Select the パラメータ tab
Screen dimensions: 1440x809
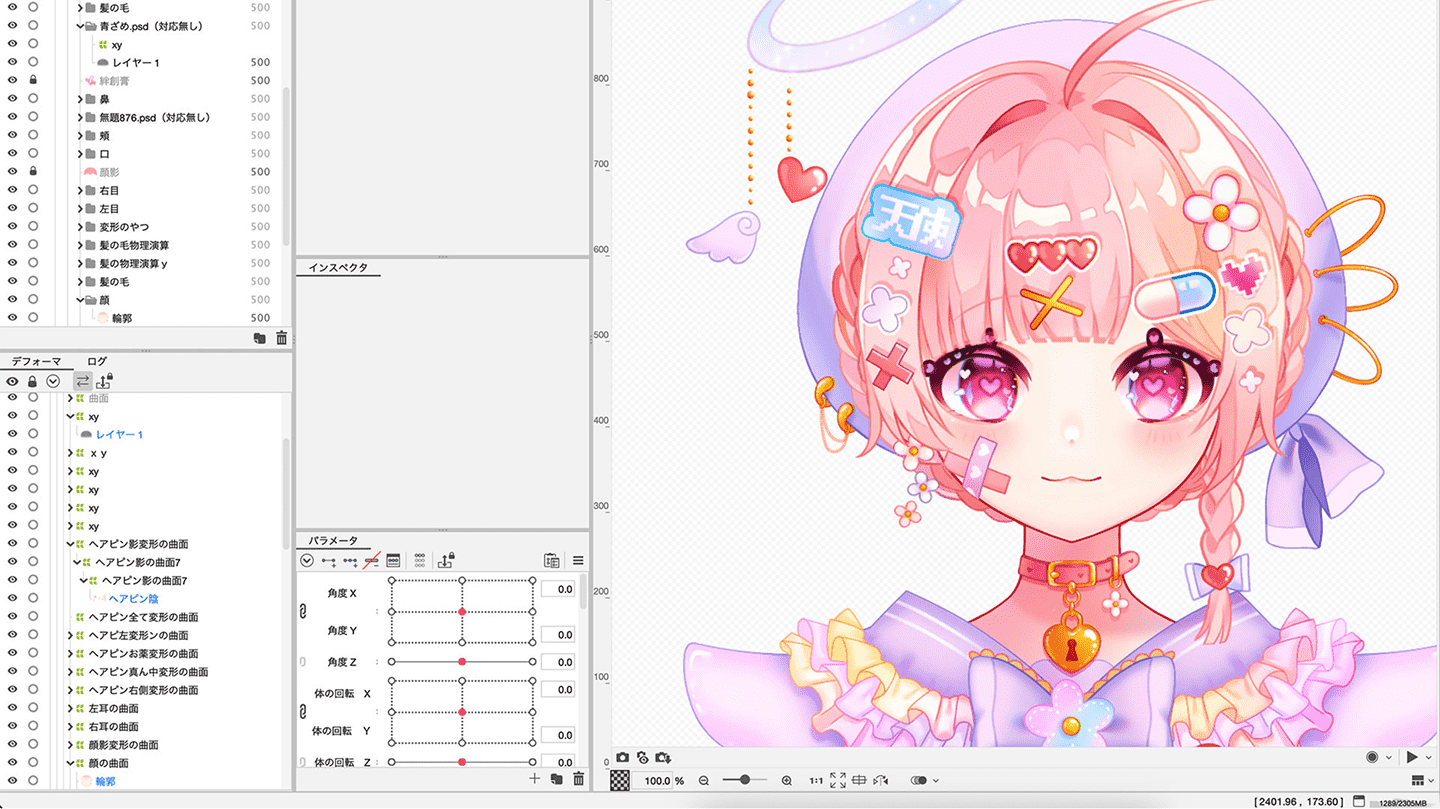[333, 541]
